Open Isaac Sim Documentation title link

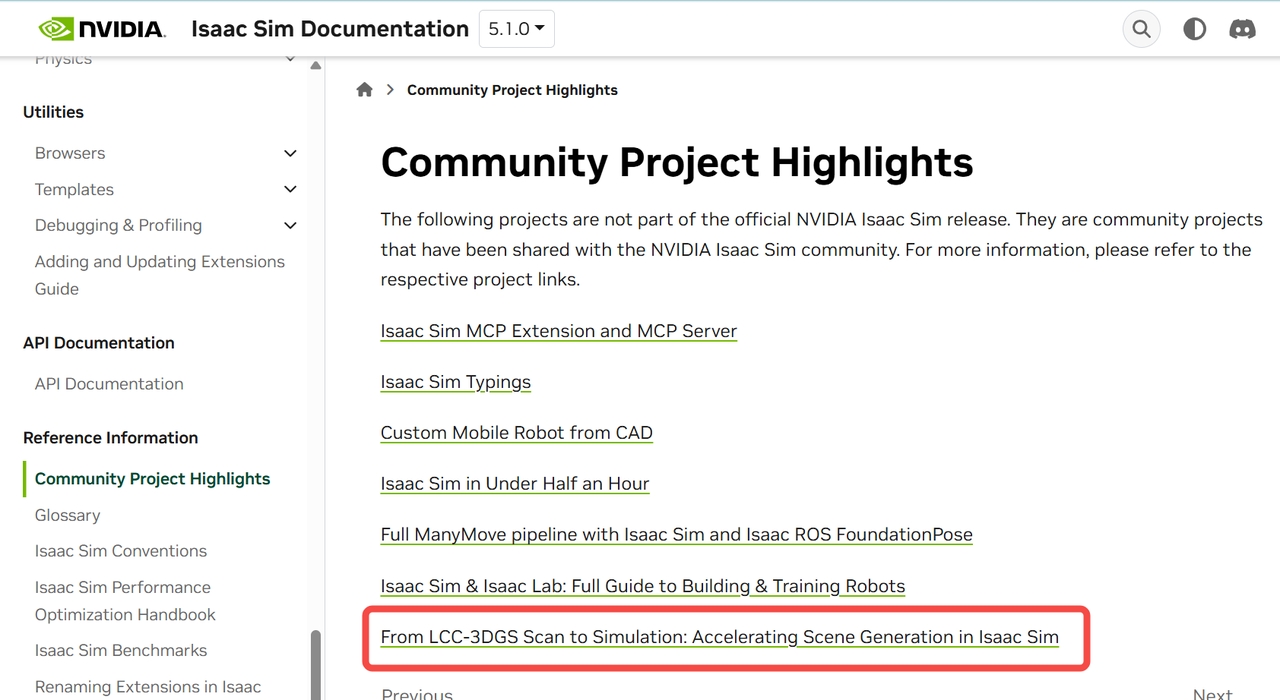point(330,29)
